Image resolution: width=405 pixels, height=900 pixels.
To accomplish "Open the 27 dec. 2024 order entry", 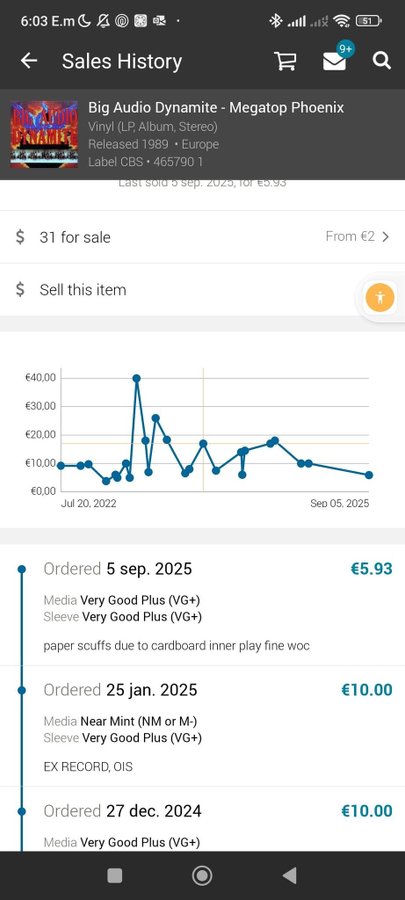I will [x=202, y=819].
